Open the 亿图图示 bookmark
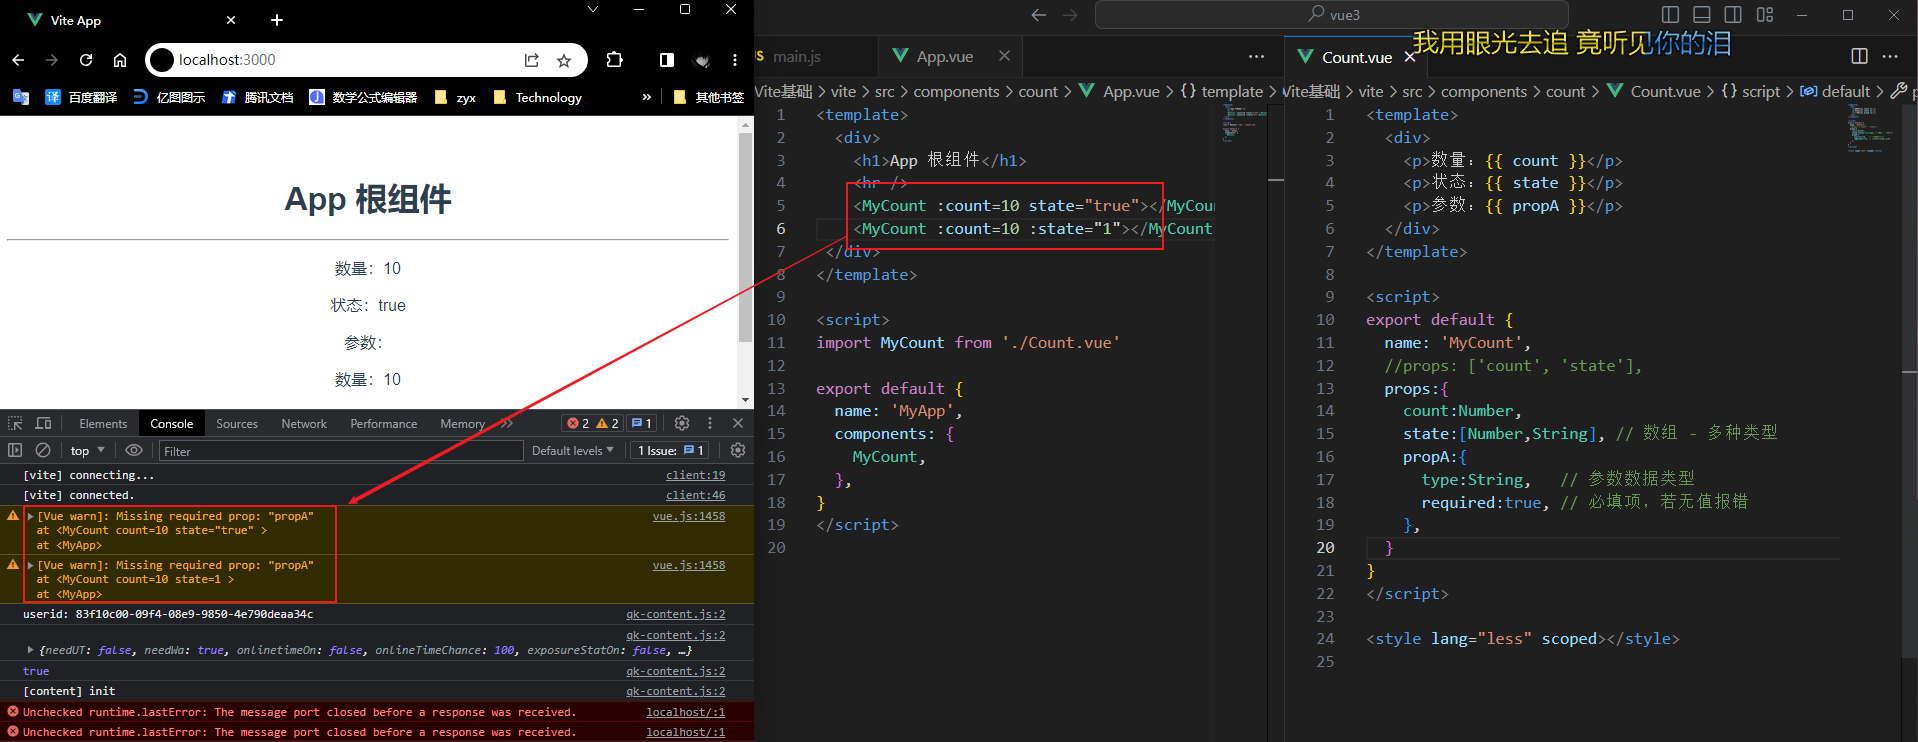 pos(169,97)
